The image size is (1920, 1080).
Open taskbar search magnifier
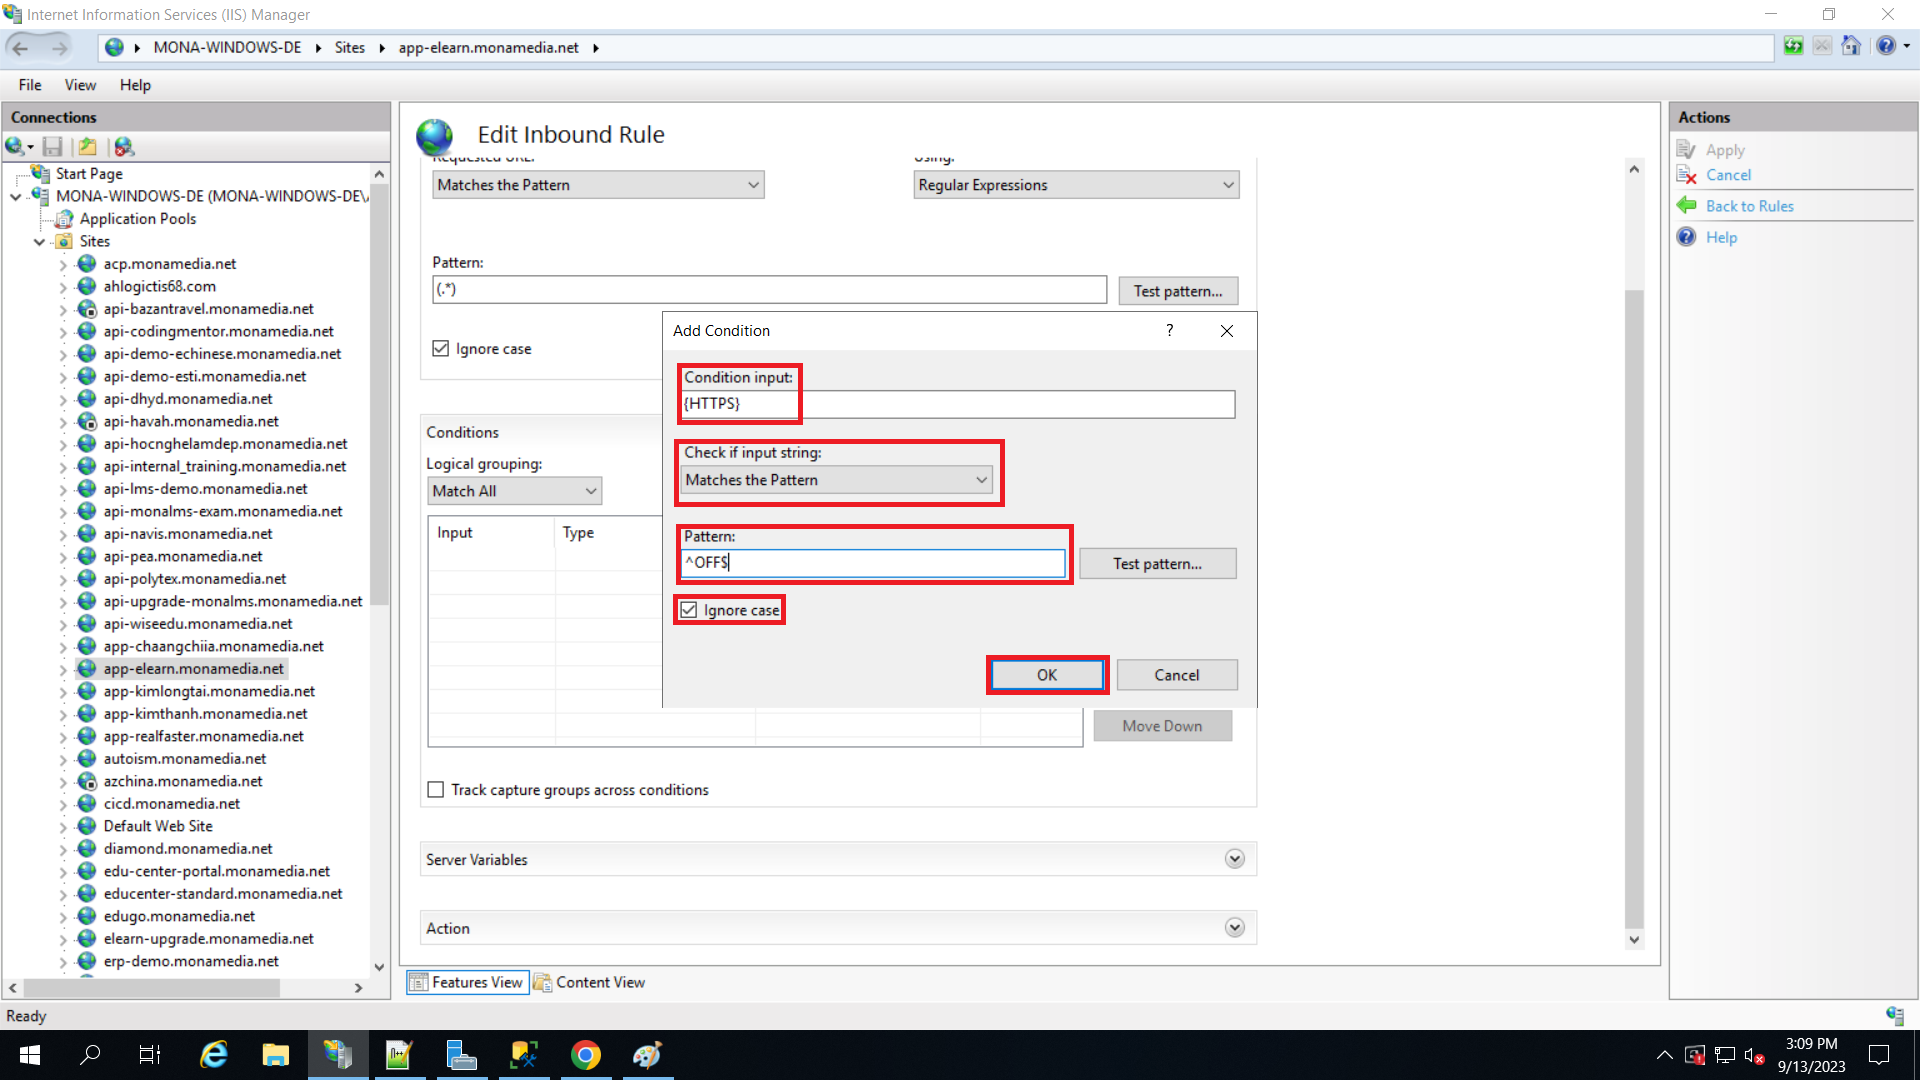(x=90, y=1055)
